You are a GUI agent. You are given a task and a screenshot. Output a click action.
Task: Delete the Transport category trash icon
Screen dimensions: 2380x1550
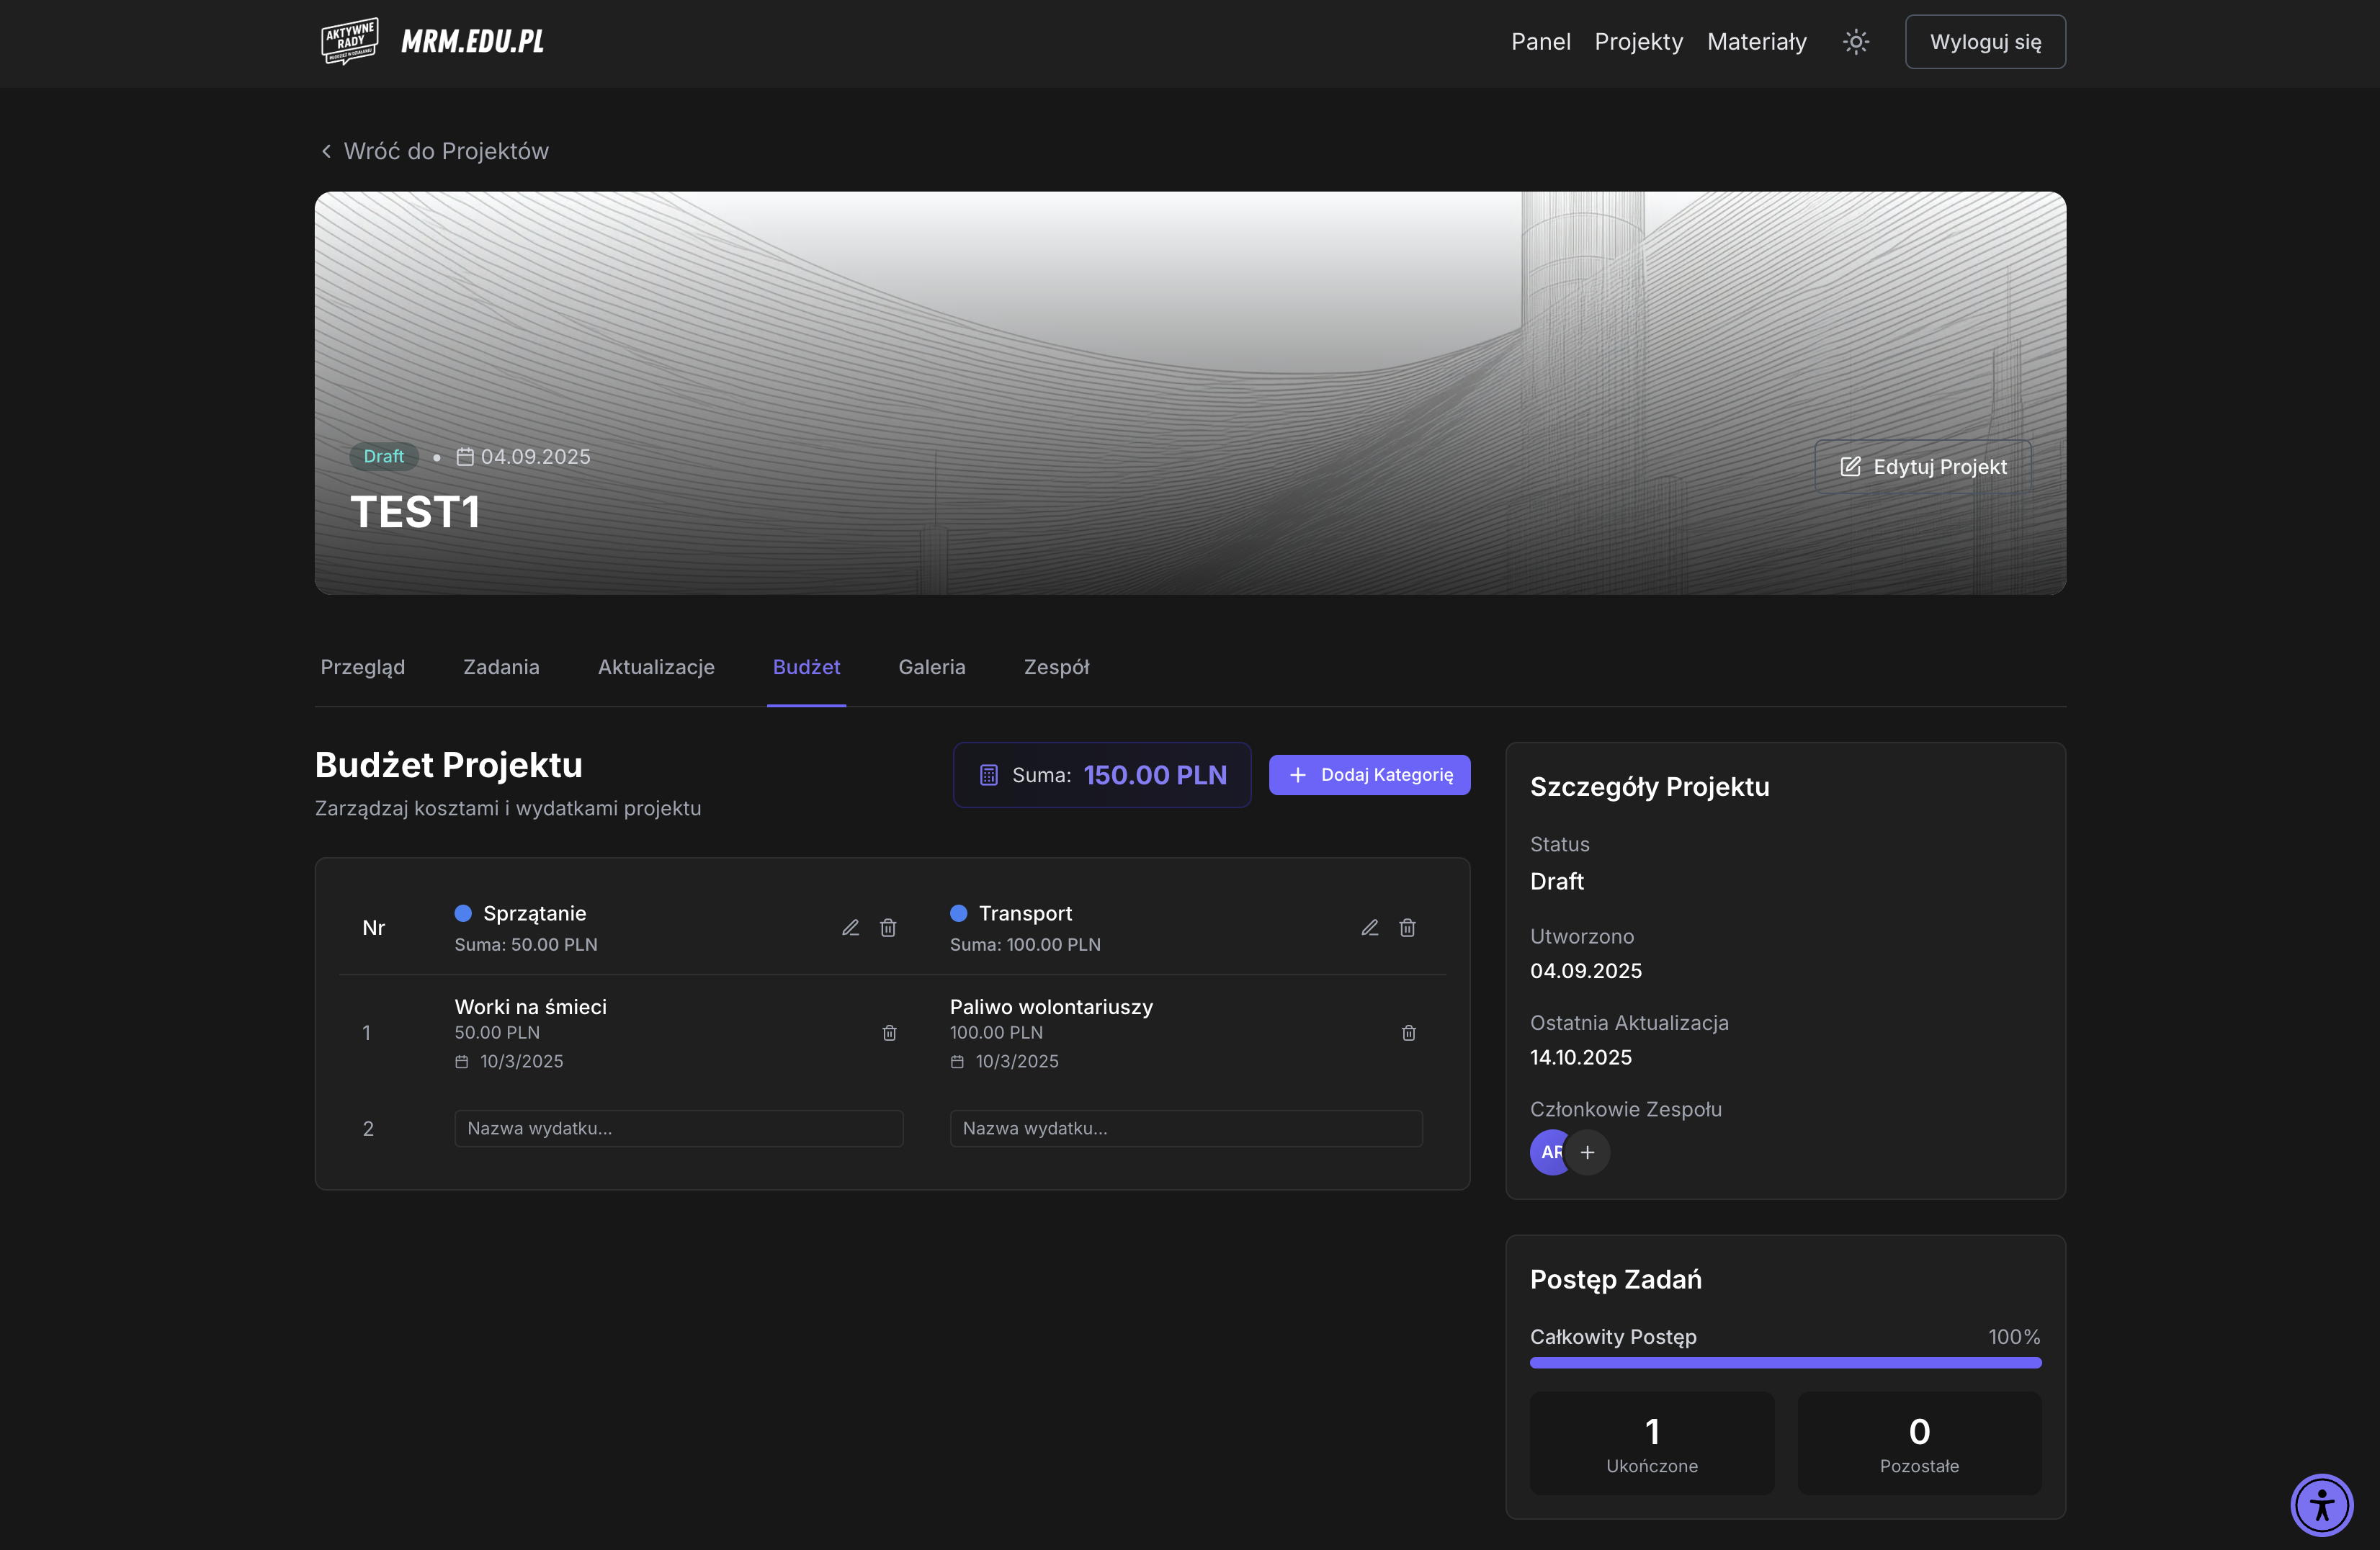(1407, 928)
